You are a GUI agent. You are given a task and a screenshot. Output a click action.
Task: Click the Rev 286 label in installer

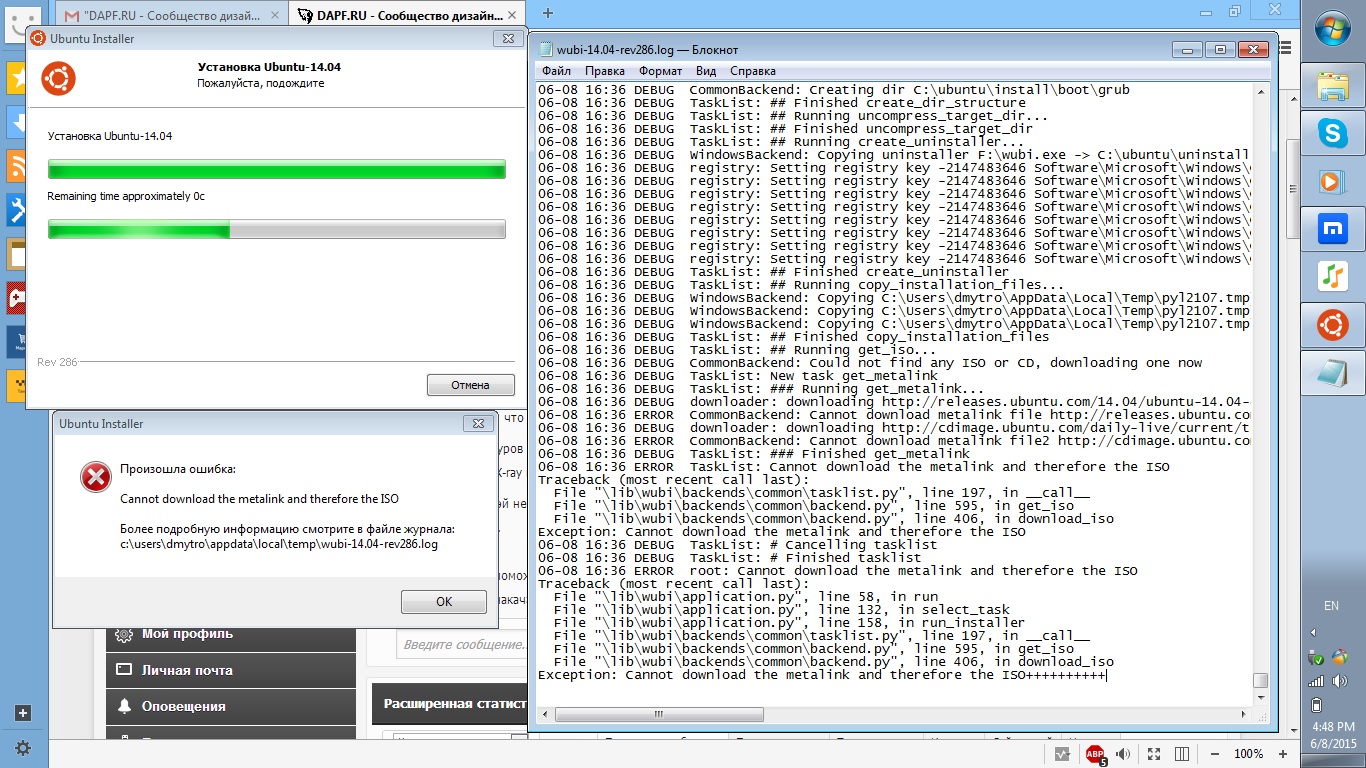tap(57, 362)
